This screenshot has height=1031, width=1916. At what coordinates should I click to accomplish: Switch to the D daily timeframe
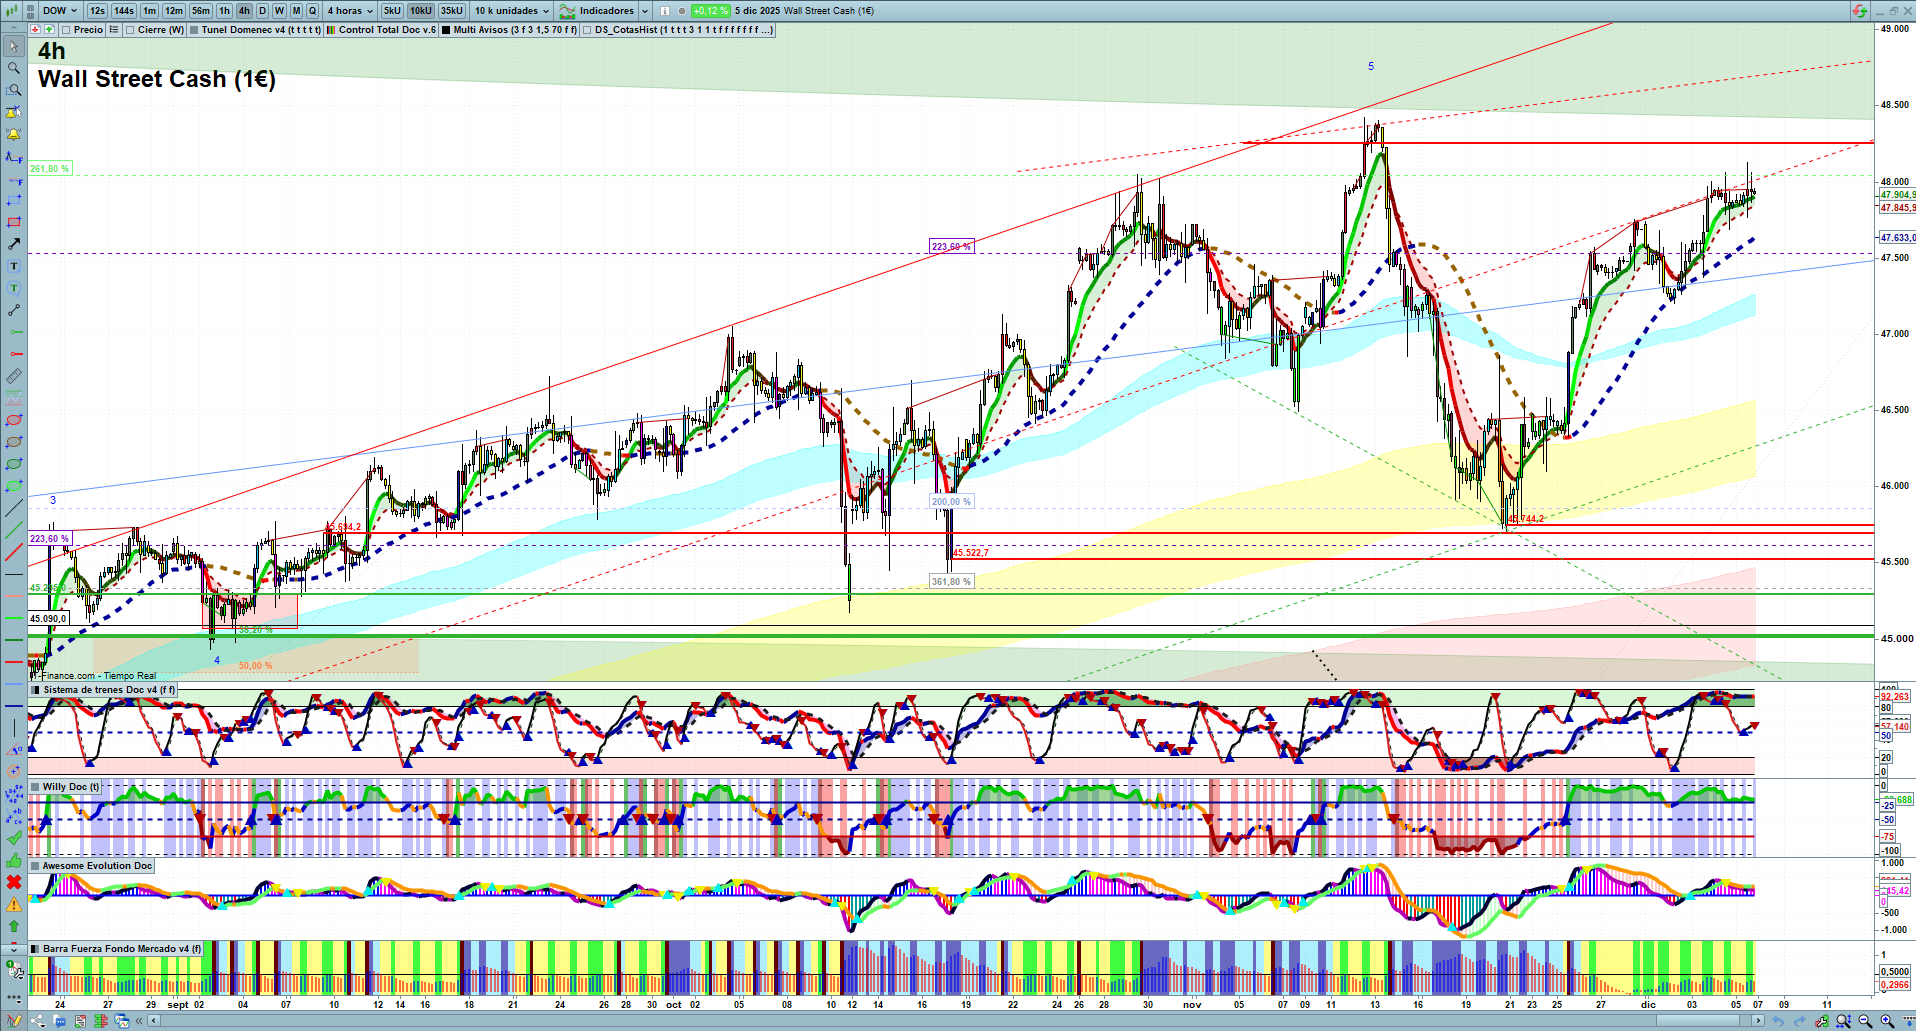[x=262, y=11]
